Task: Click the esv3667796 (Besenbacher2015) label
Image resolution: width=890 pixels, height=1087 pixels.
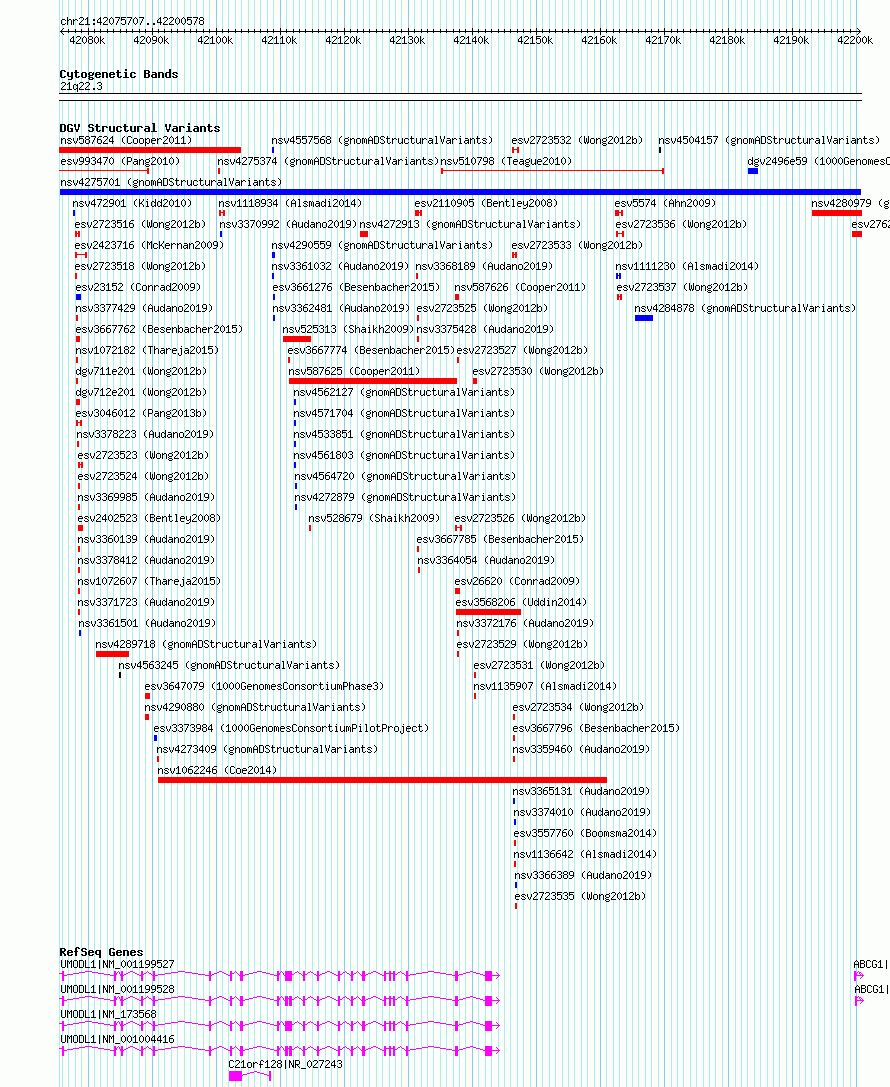Action: pos(596,728)
